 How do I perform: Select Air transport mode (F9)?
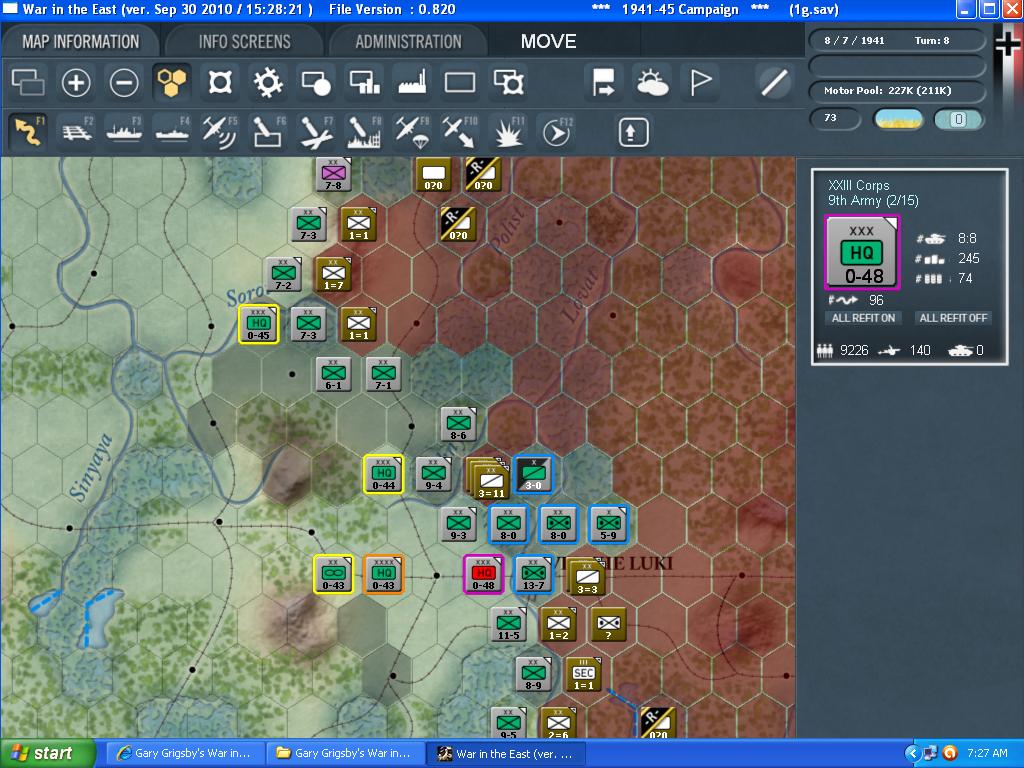[412, 131]
